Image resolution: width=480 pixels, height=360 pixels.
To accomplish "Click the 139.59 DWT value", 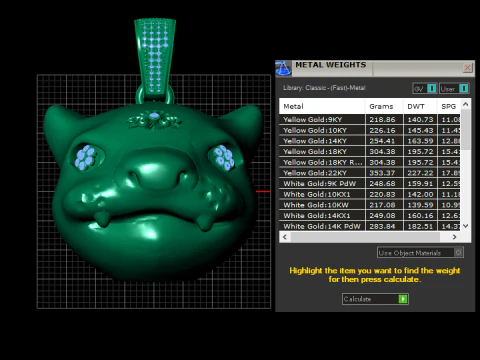I will tap(420, 205).
